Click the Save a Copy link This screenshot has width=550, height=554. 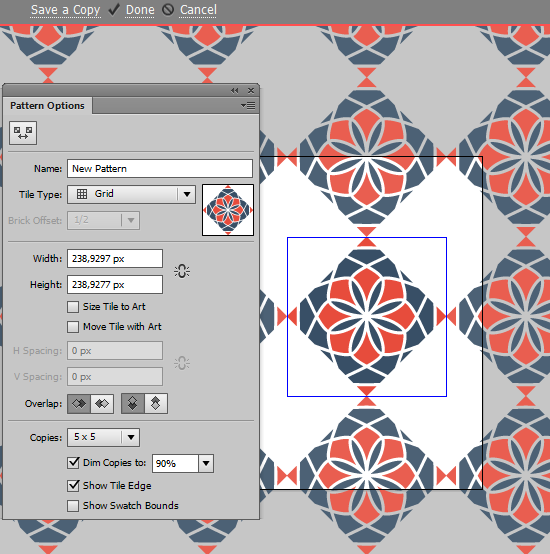tap(65, 10)
